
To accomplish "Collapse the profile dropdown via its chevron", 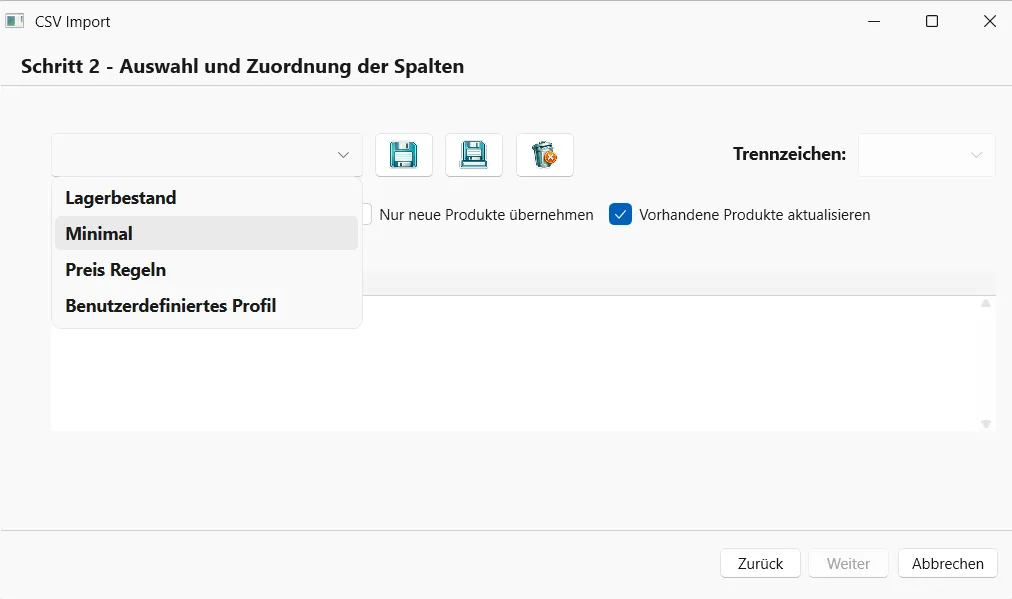I will pyautogui.click(x=343, y=155).
